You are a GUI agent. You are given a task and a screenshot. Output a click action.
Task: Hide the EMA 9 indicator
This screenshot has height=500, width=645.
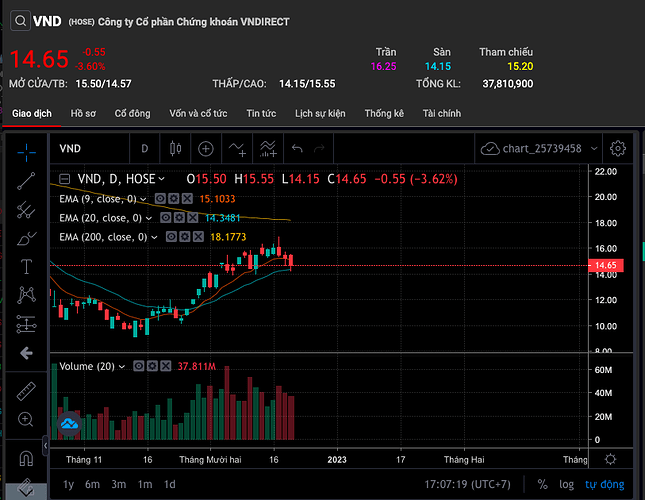(160, 199)
